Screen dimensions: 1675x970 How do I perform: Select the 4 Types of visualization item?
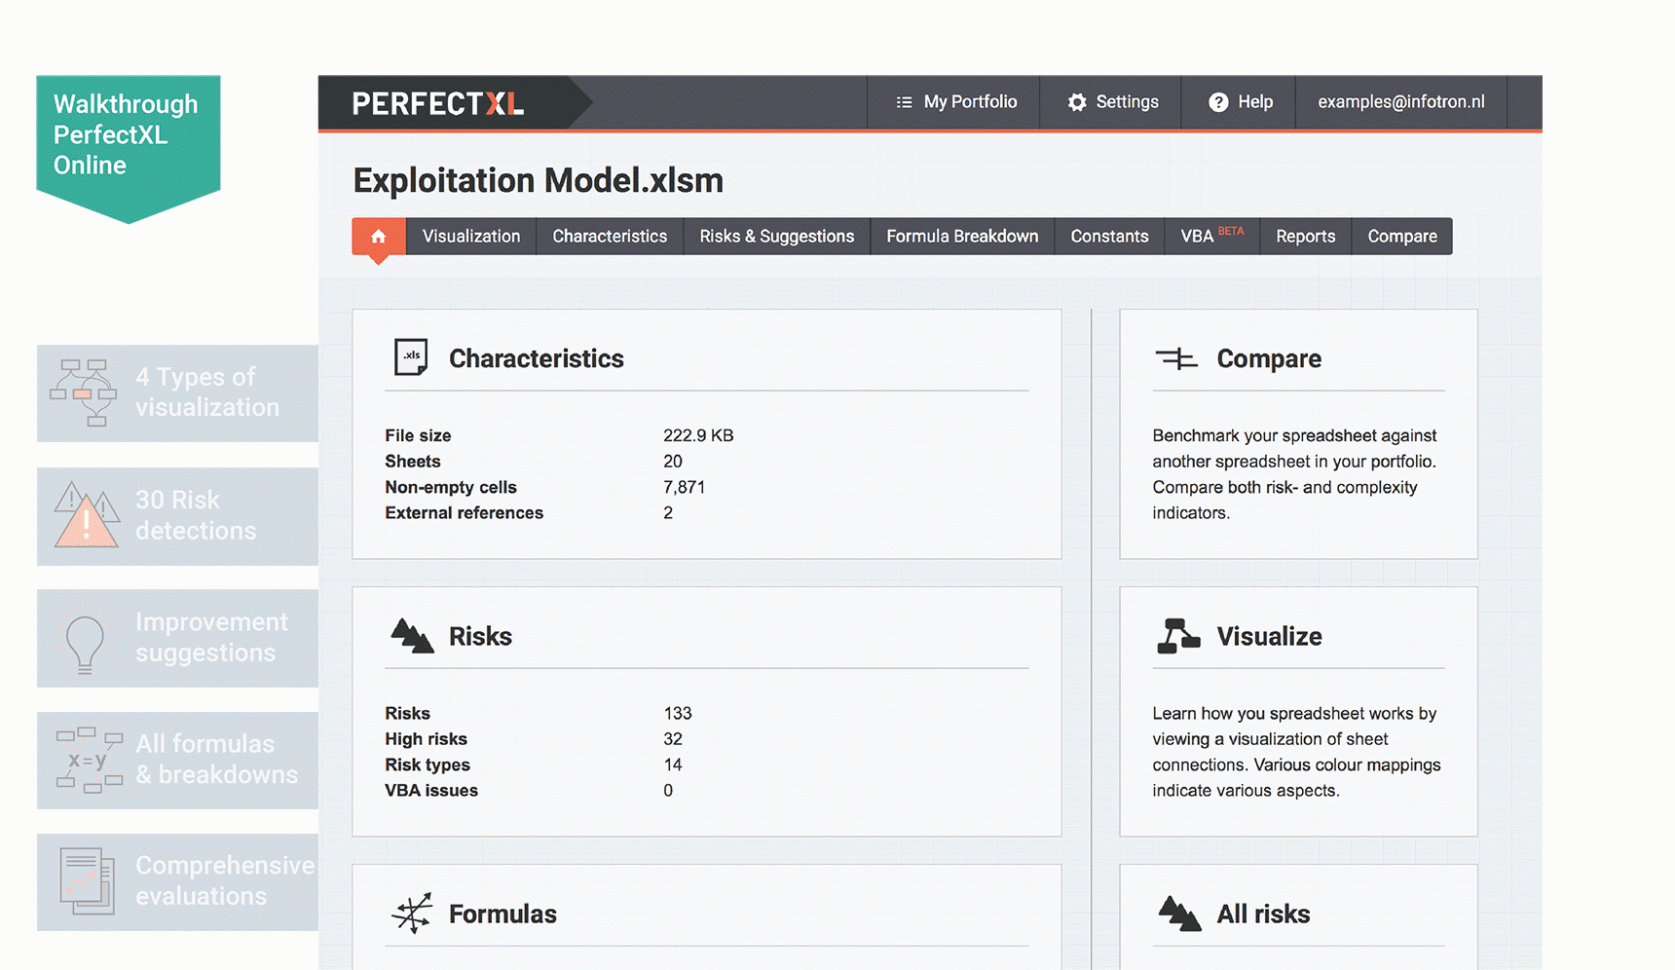(x=177, y=393)
